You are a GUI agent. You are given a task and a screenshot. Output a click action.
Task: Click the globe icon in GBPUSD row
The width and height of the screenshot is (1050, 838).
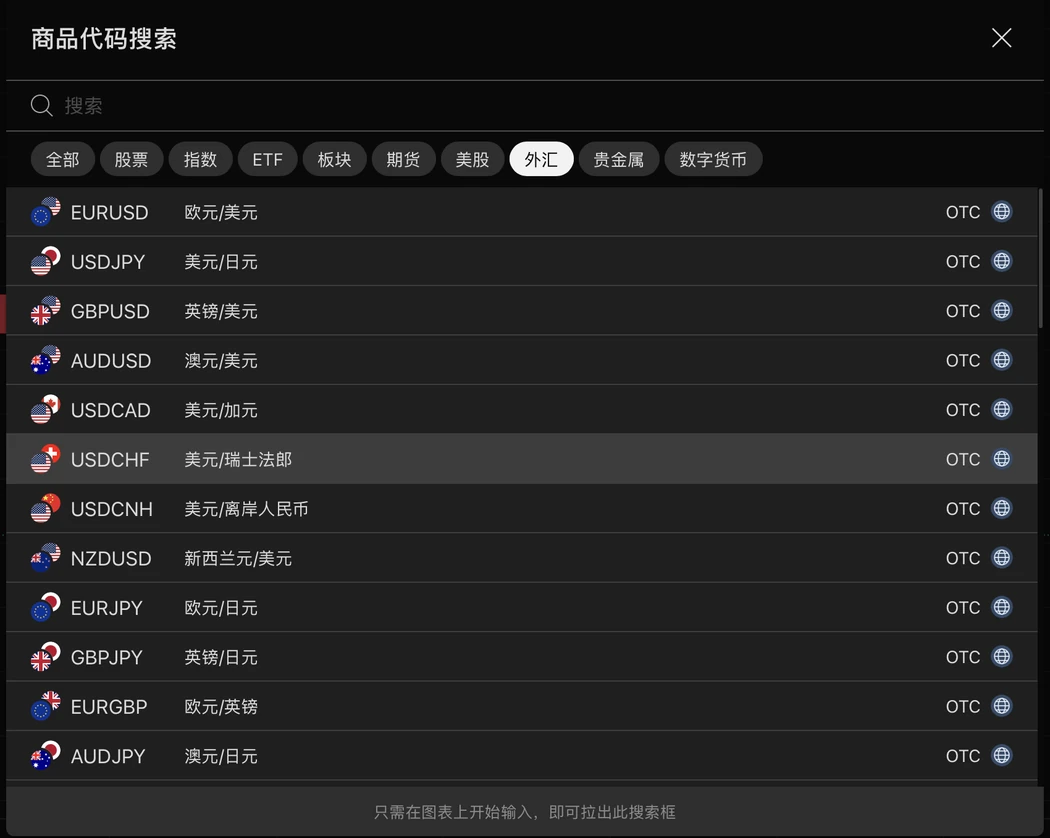click(x=1002, y=311)
